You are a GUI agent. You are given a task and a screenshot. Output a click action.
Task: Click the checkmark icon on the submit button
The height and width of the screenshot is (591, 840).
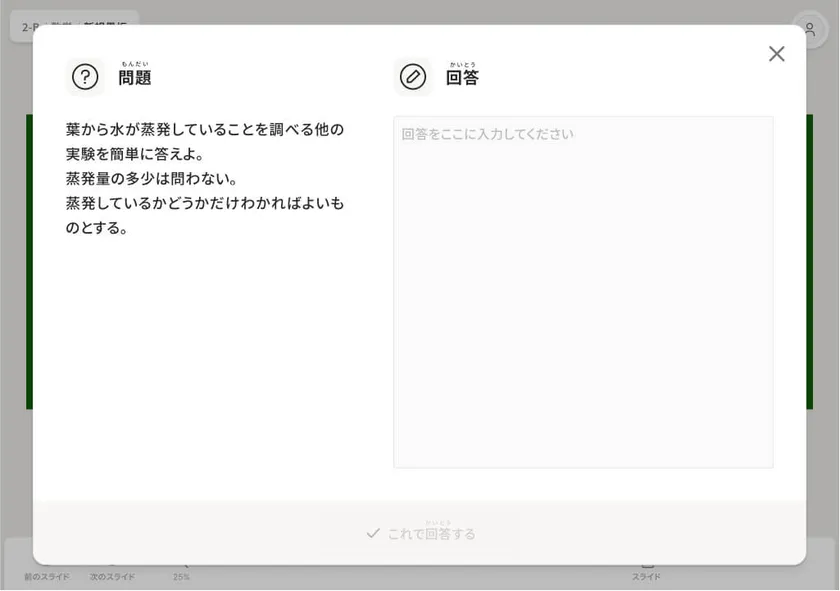tap(373, 533)
